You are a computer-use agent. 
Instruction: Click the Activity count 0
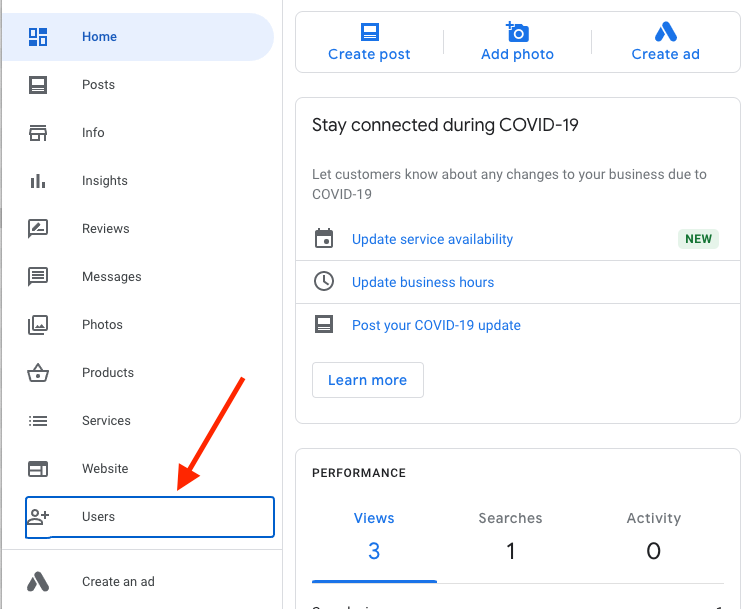653,551
